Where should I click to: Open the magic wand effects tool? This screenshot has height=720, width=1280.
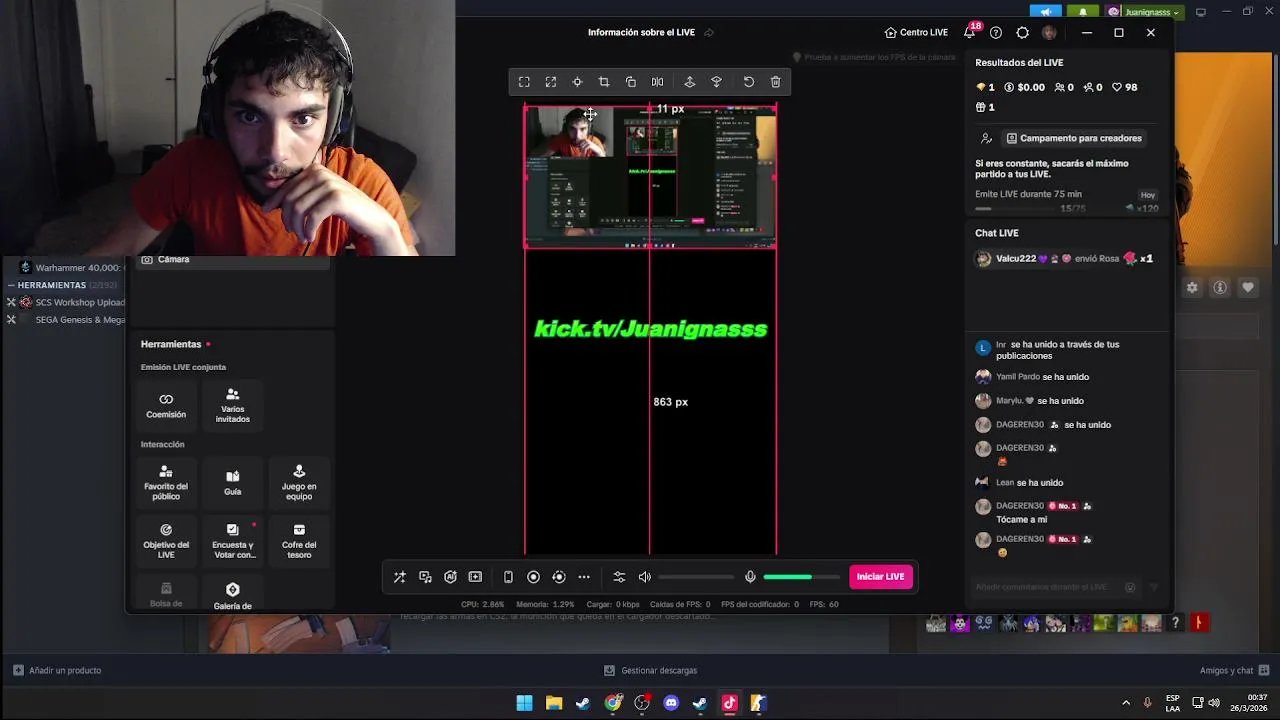399,577
